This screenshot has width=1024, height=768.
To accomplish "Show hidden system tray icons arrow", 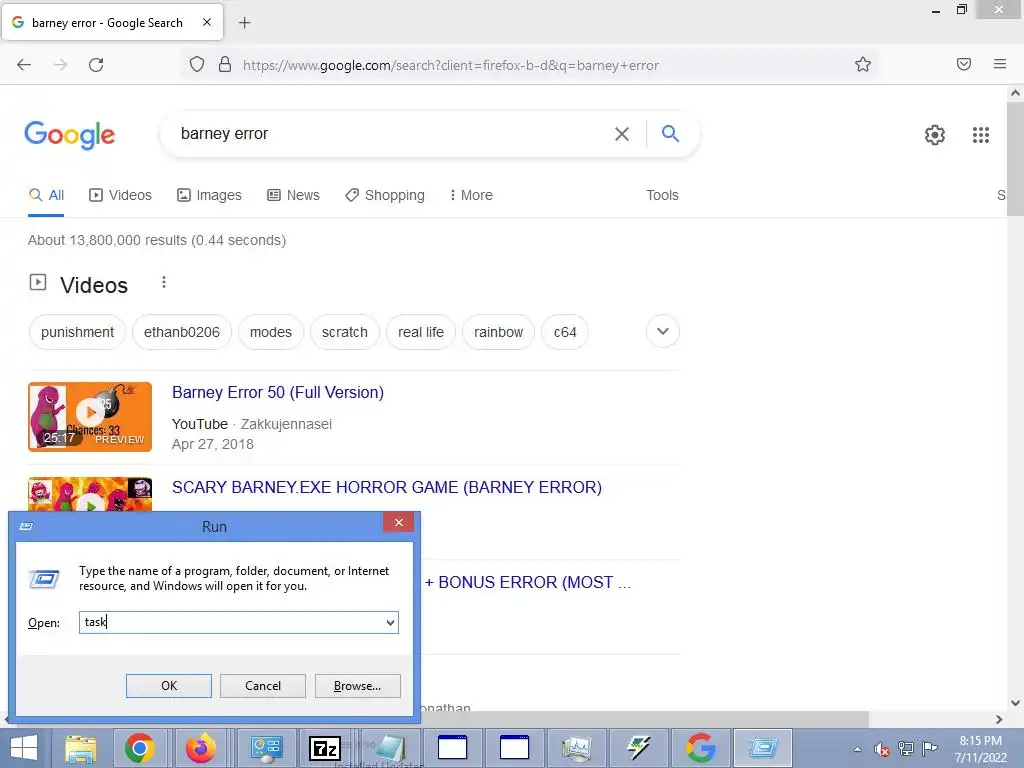I will tap(857, 749).
